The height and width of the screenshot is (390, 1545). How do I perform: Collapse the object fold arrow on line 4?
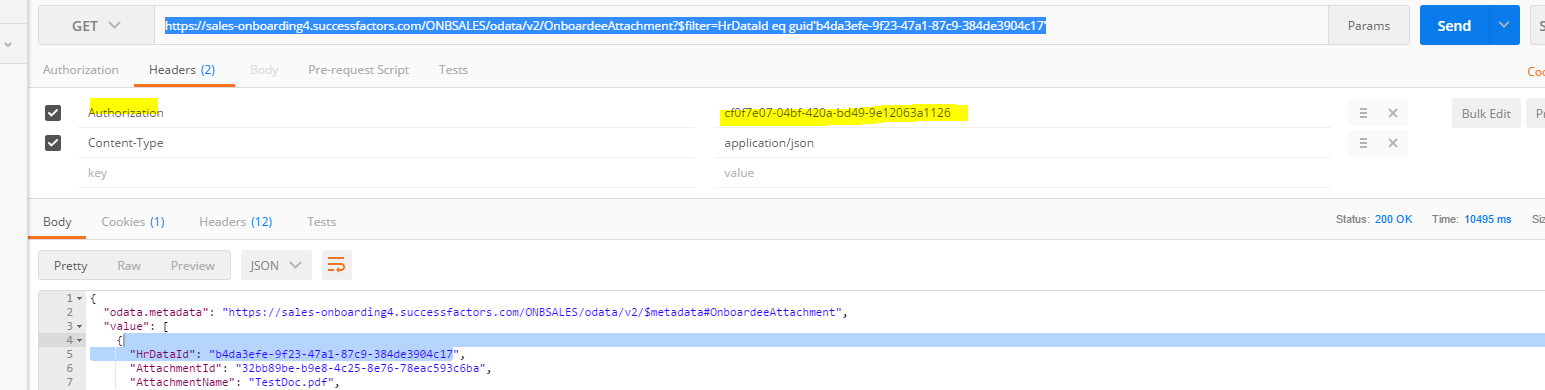click(79, 340)
